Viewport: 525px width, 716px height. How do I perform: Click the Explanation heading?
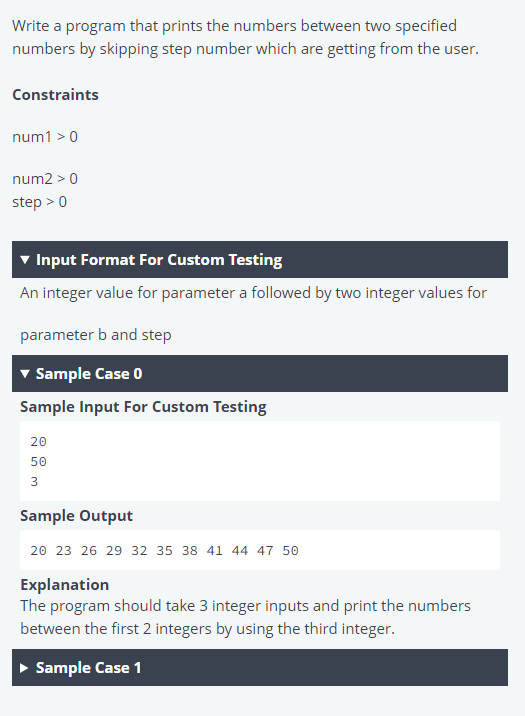pyautogui.click(x=64, y=584)
